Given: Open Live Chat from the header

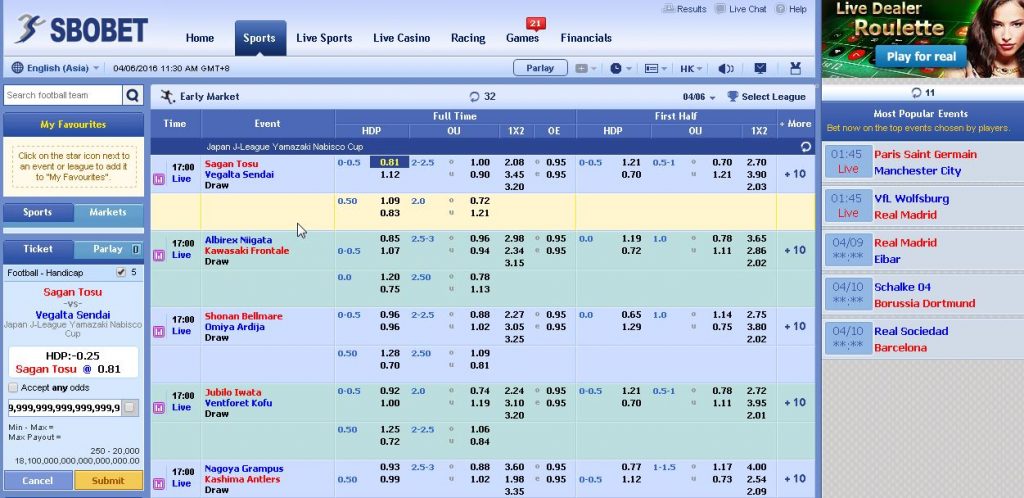Looking at the screenshot, I should click(741, 9).
